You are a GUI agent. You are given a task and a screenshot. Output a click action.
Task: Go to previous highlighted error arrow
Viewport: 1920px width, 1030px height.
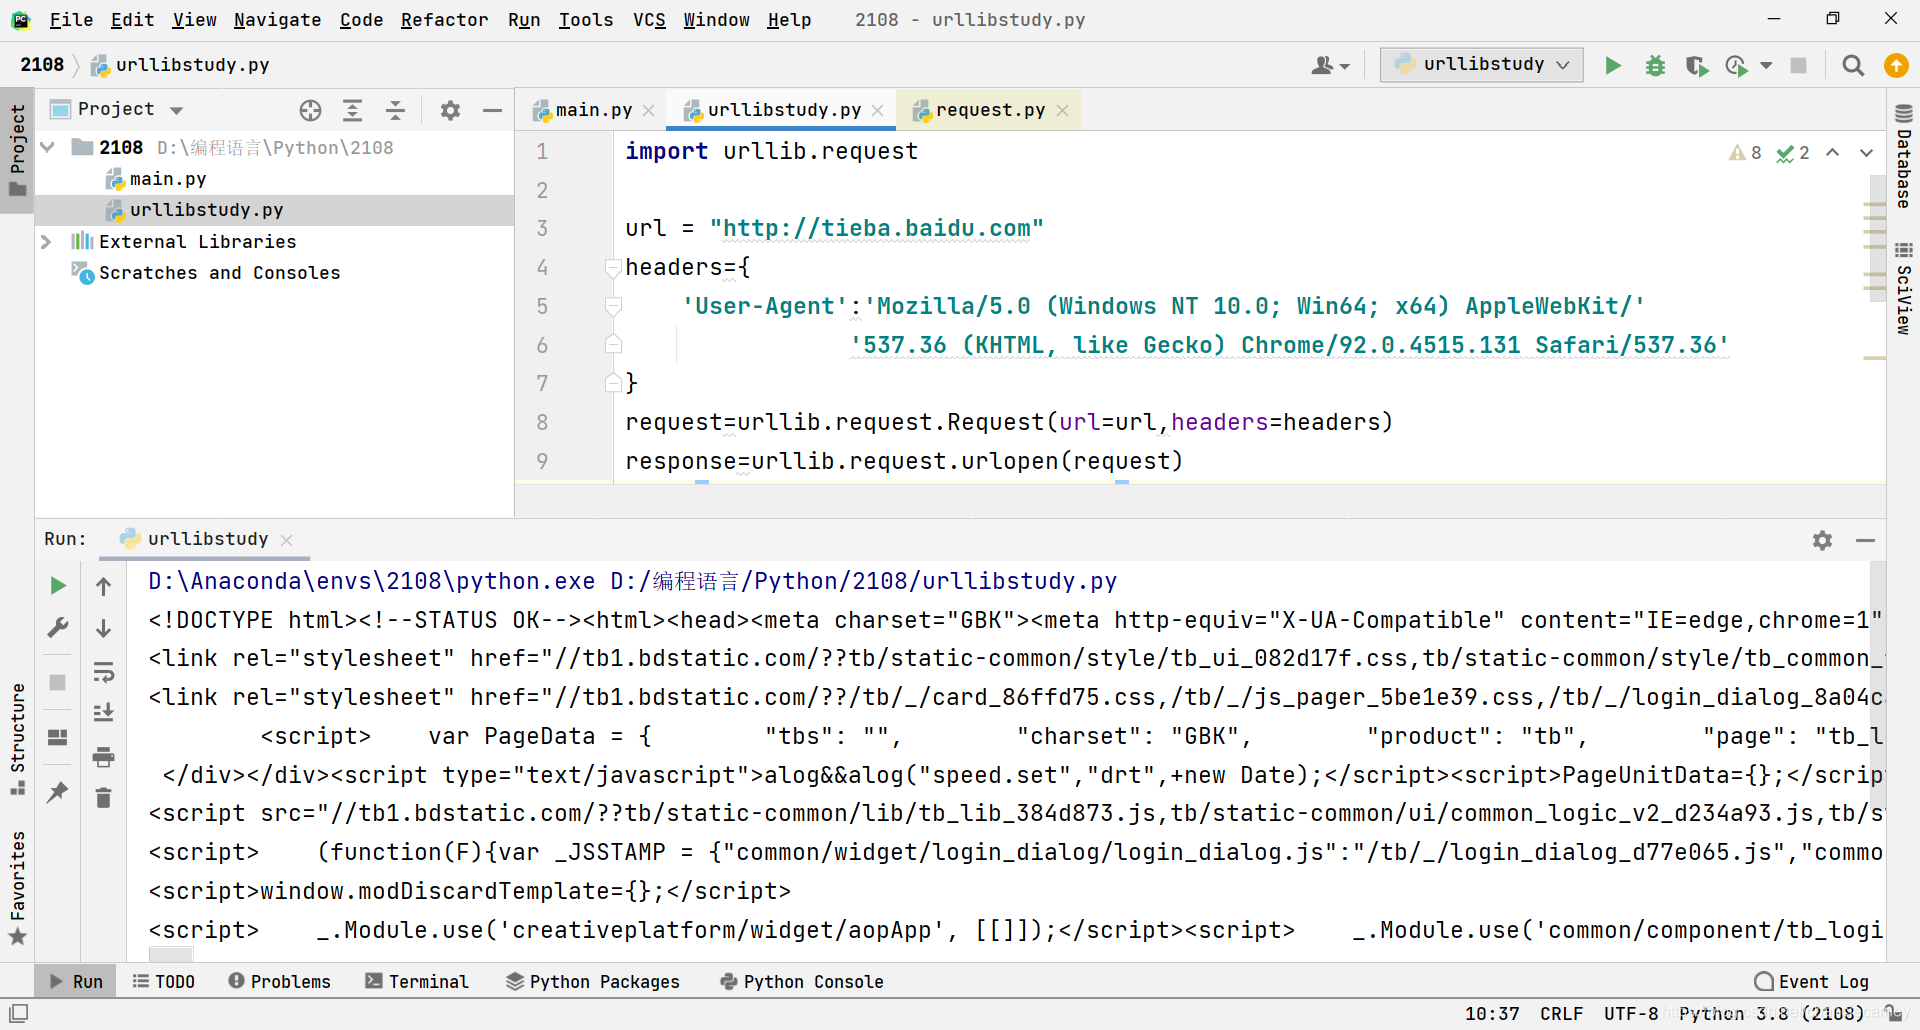(1832, 153)
